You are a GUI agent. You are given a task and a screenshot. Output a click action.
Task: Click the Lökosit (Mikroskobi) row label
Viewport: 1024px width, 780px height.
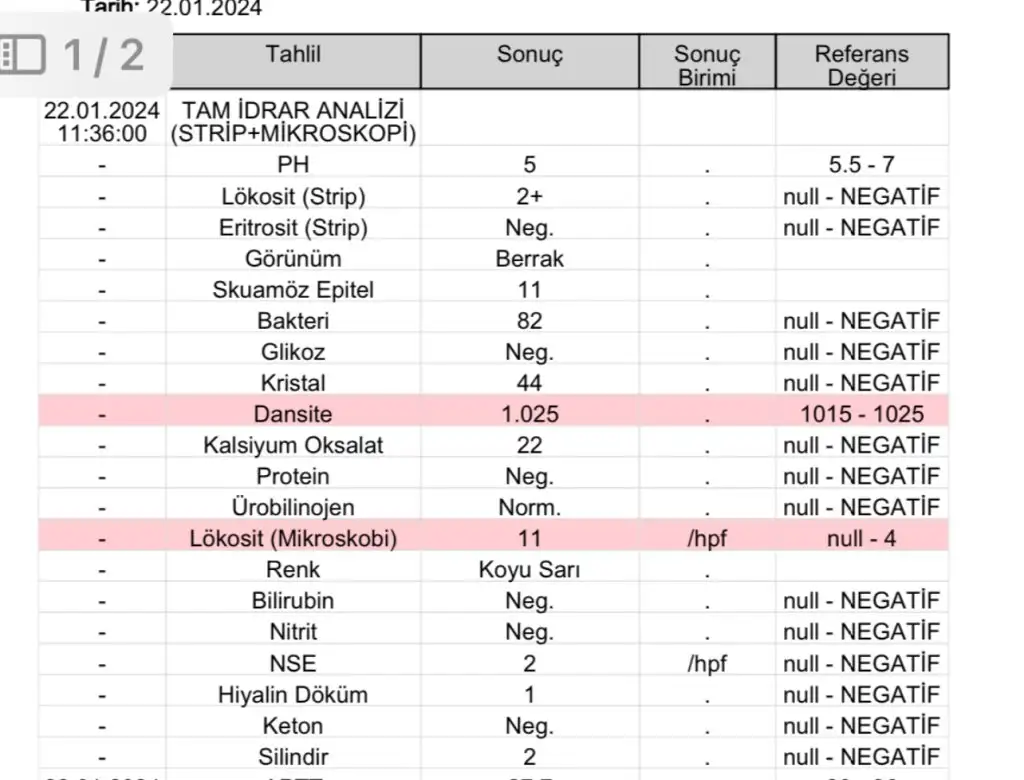click(293, 539)
